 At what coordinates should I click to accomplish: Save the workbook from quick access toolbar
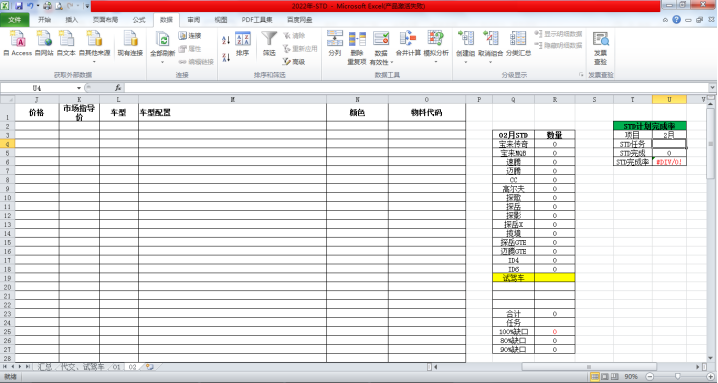coord(19,6)
